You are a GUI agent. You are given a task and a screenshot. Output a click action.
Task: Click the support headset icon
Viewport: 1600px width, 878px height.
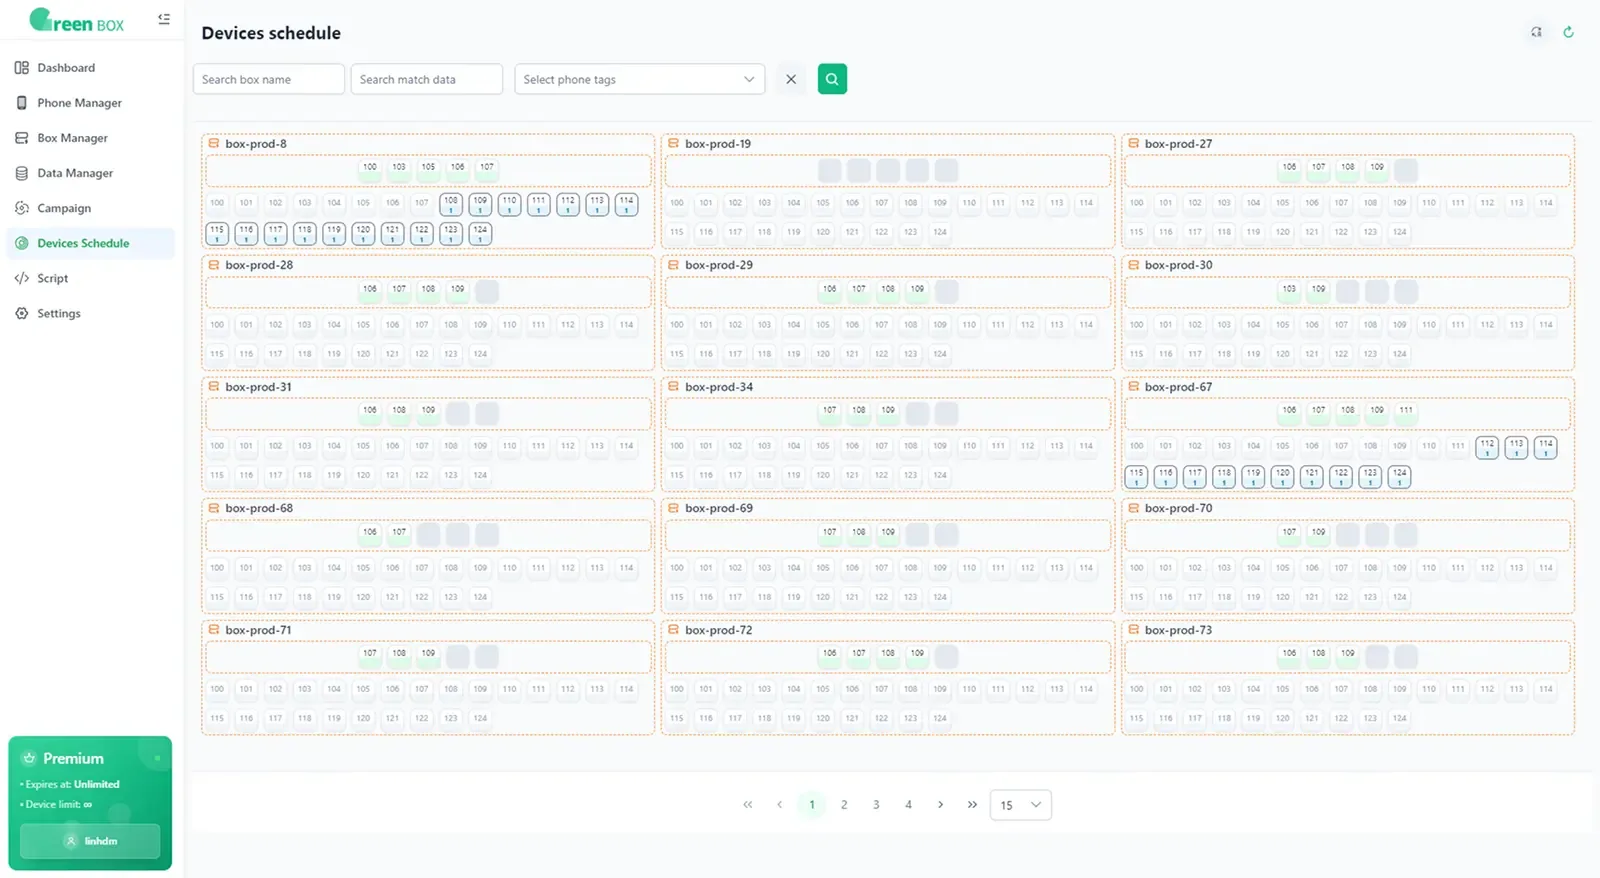click(1536, 32)
